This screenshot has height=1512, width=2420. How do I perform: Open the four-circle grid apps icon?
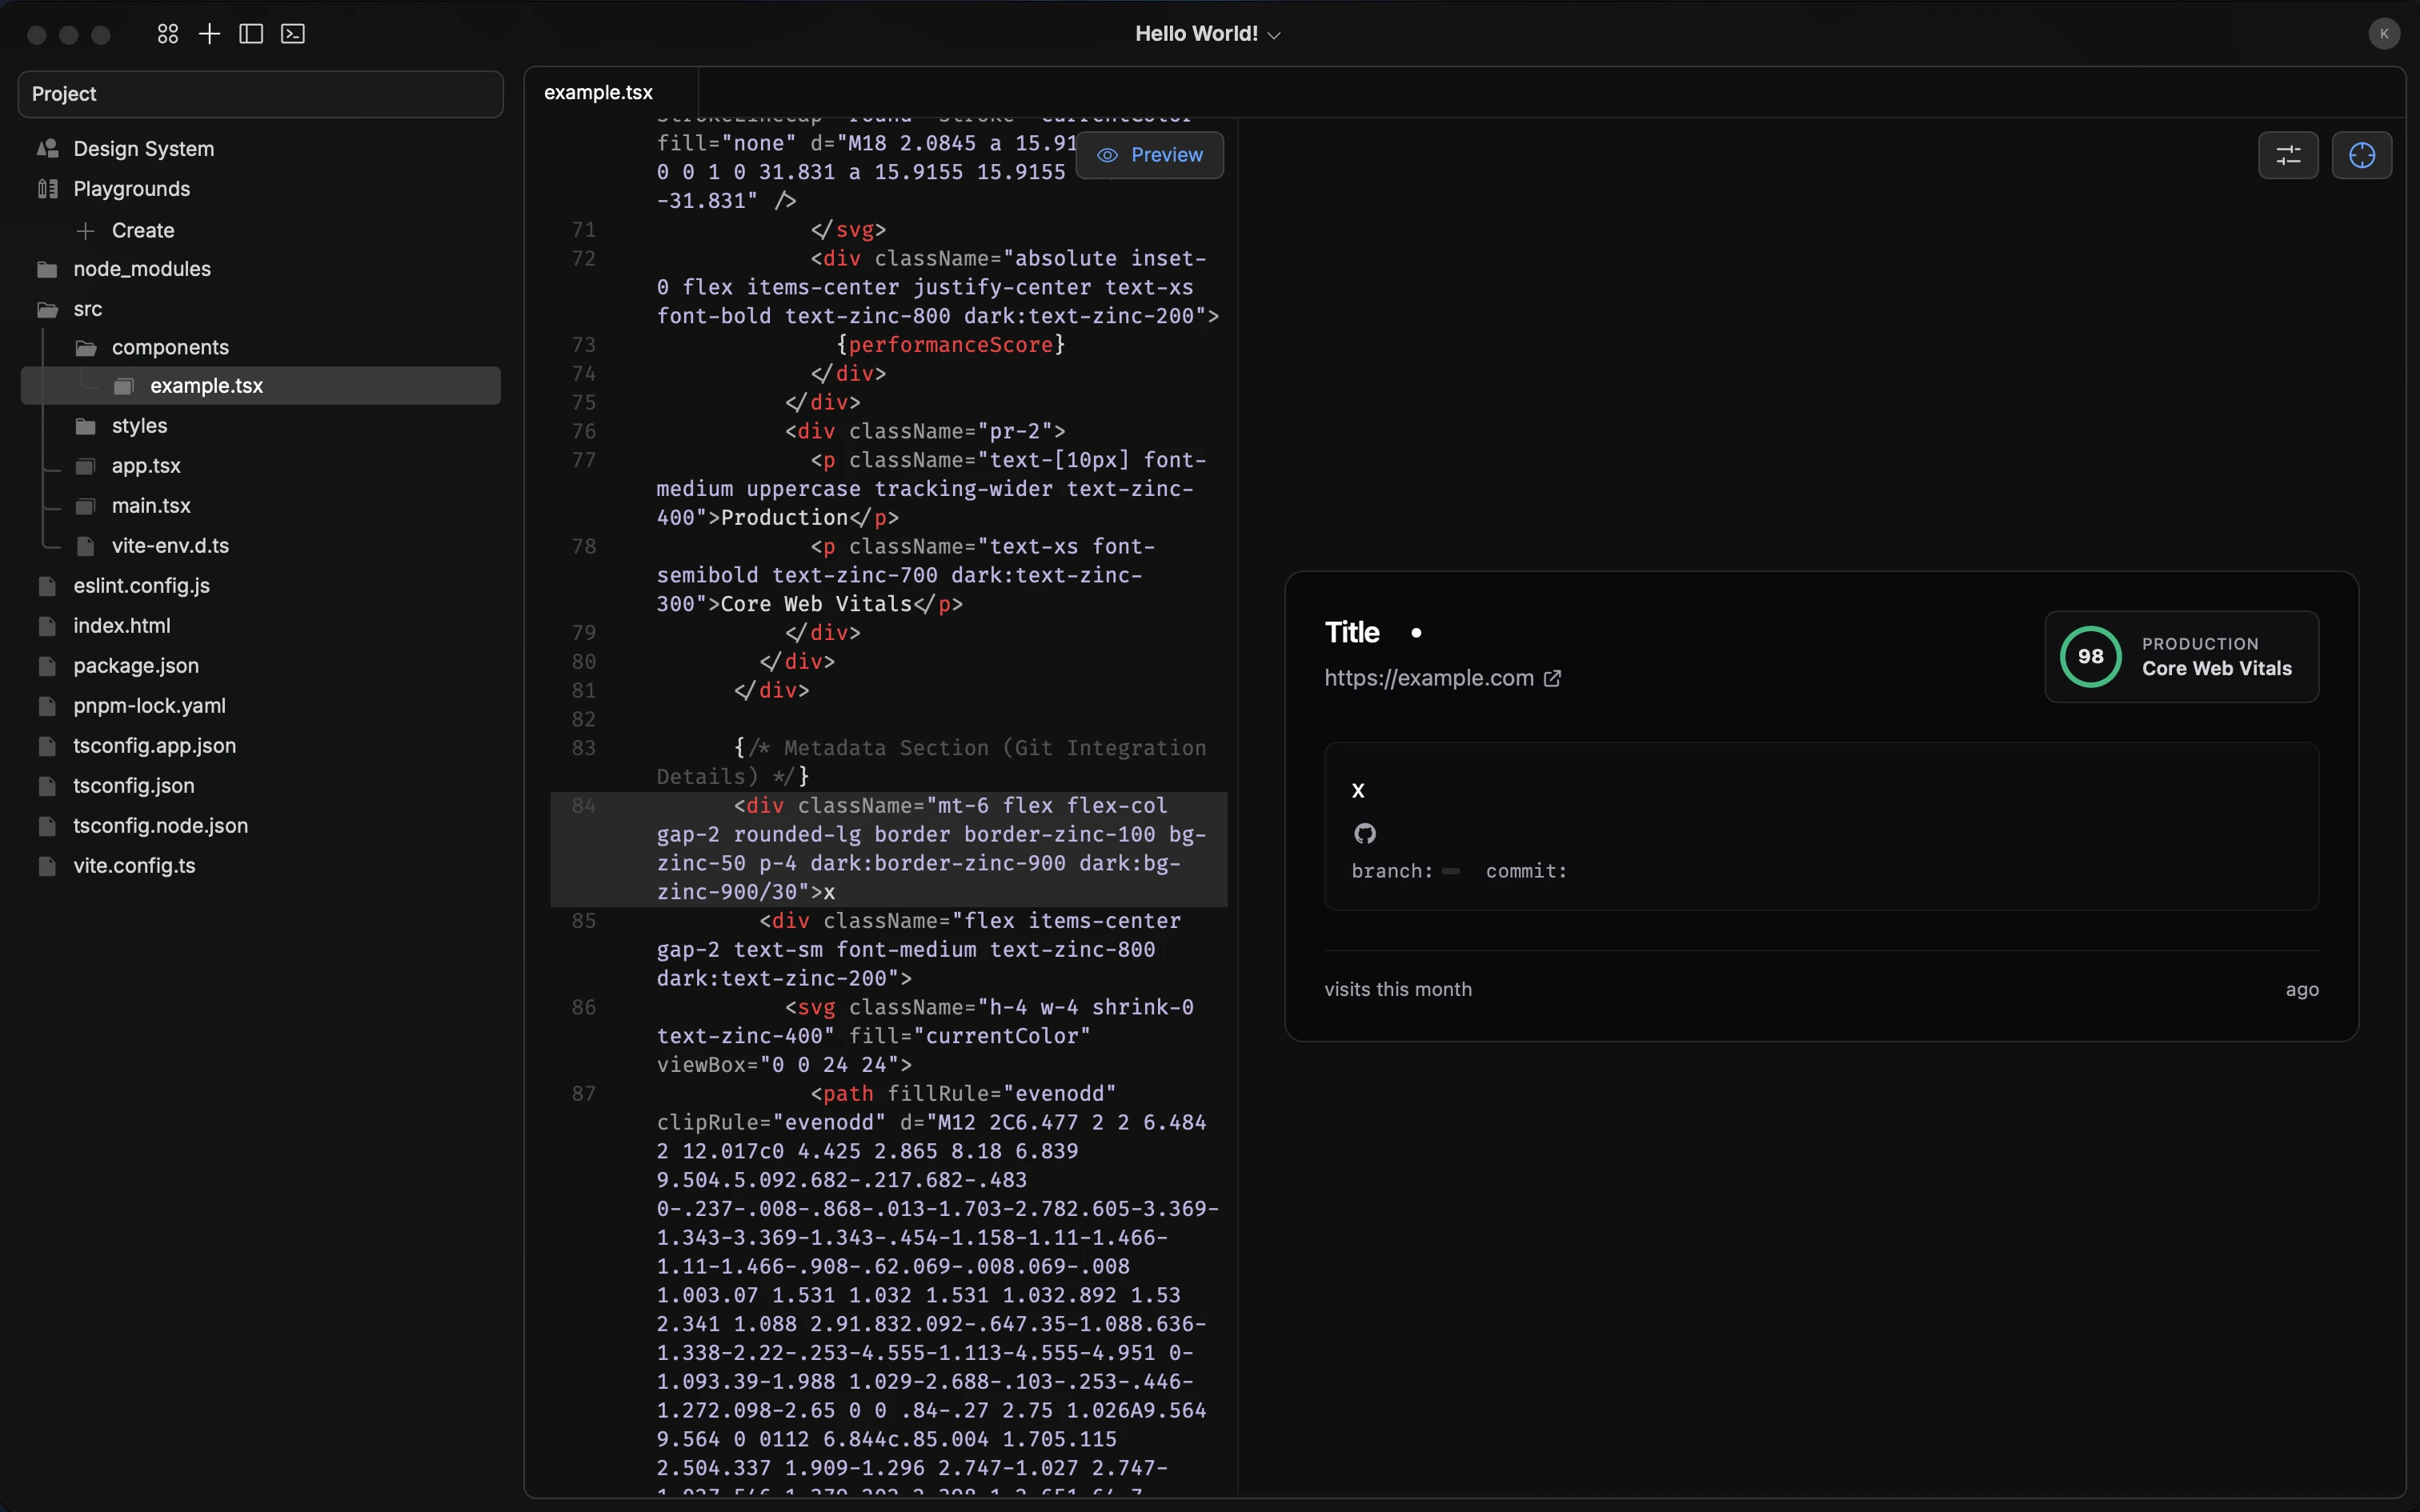click(168, 34)
